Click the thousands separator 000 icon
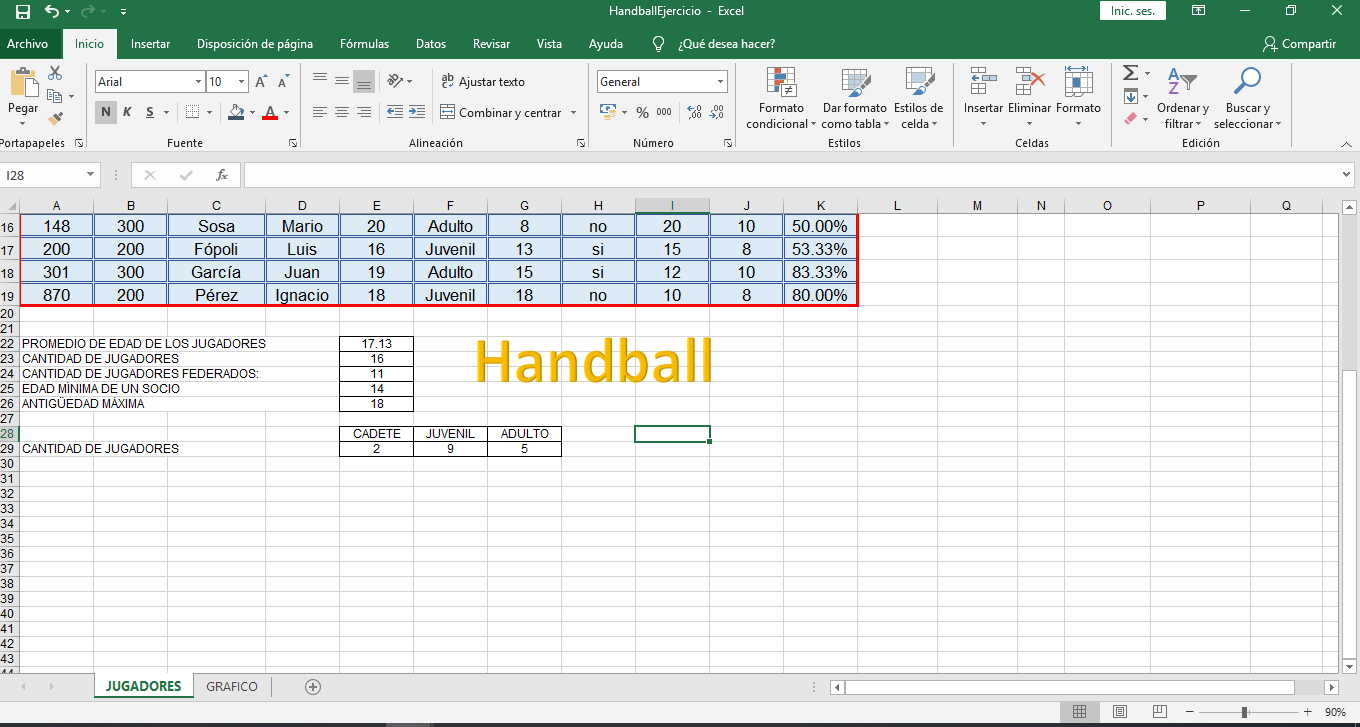1360x727 pixels. pyautogui.click(x=664, y=112)
